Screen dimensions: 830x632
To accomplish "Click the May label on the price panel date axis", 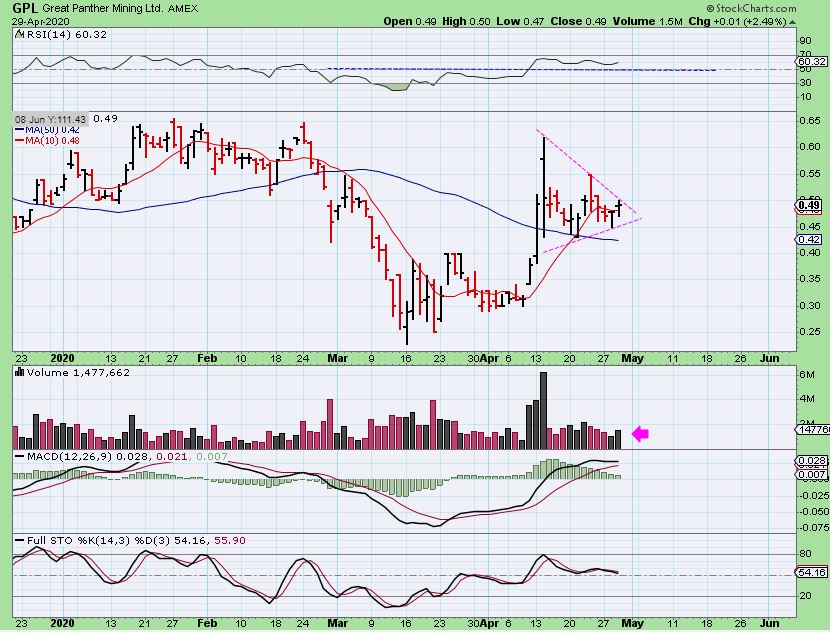I will (x=633, y=358).
